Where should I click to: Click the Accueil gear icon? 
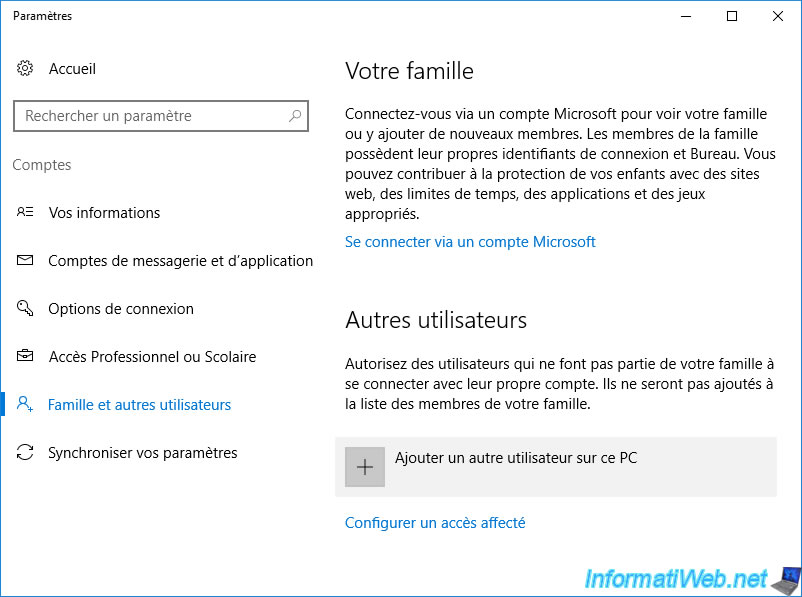[x=25, y=68]
